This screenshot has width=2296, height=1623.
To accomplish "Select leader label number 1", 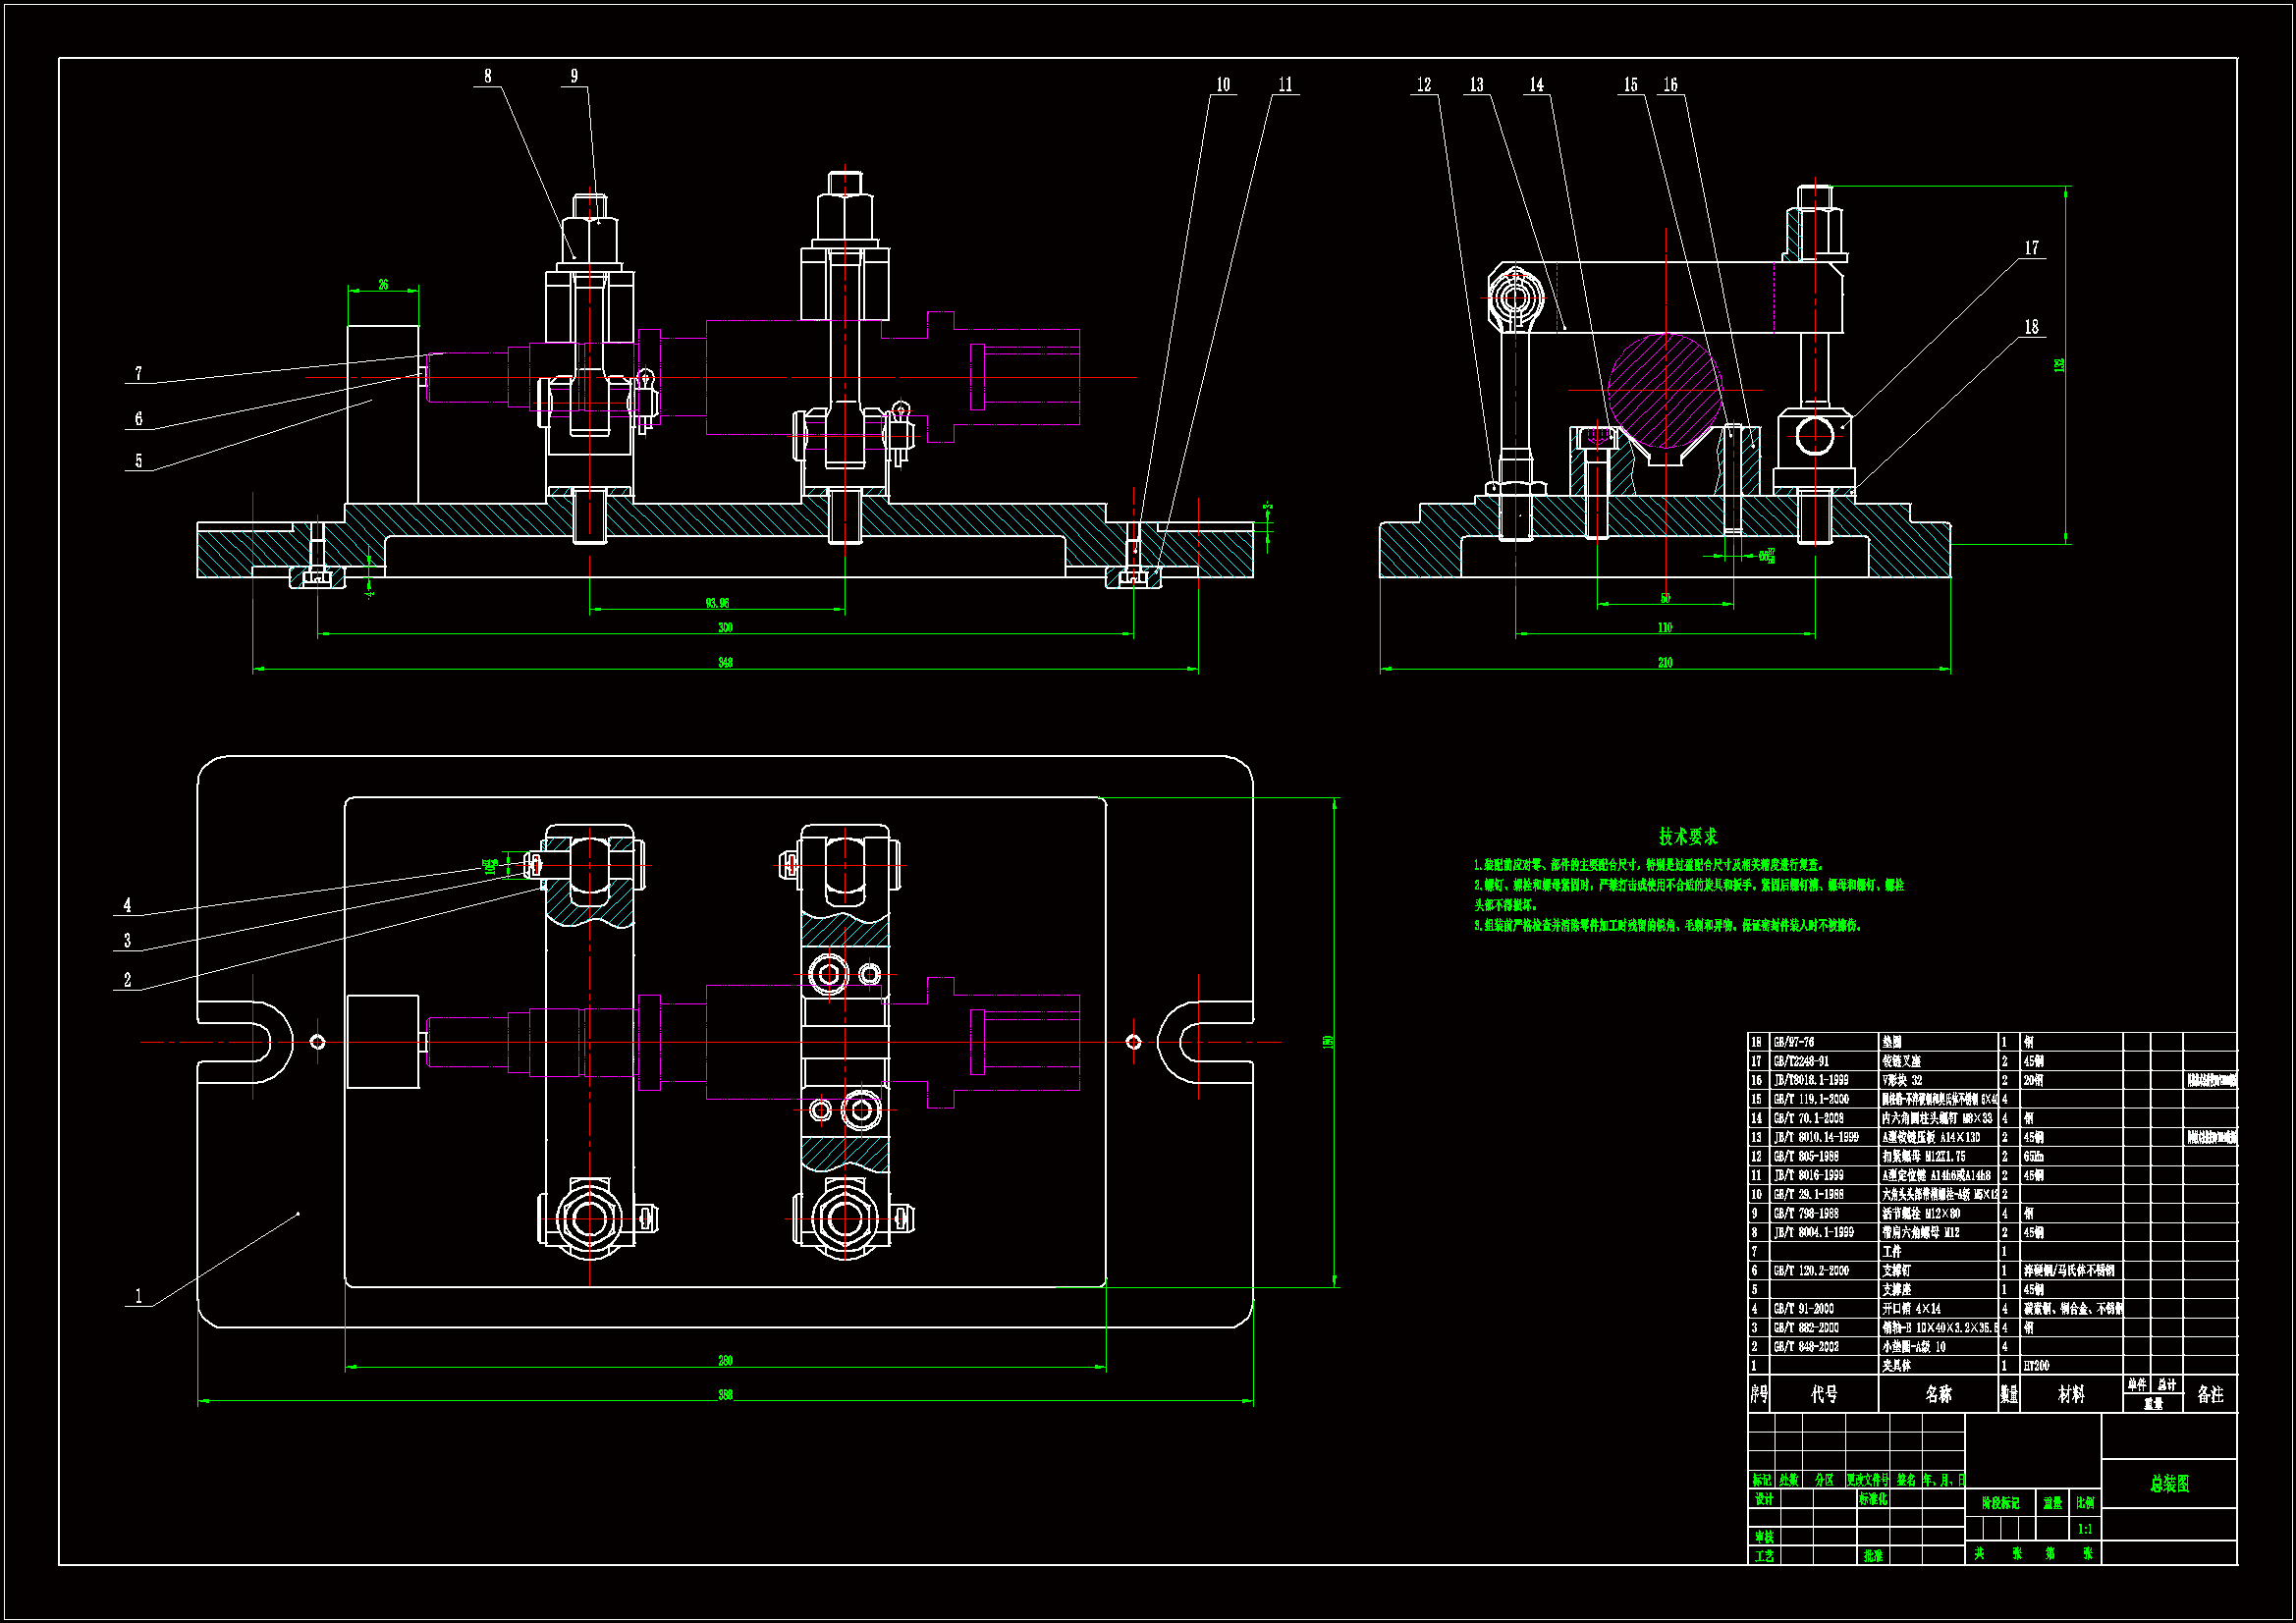I will tap(138, 1296).
